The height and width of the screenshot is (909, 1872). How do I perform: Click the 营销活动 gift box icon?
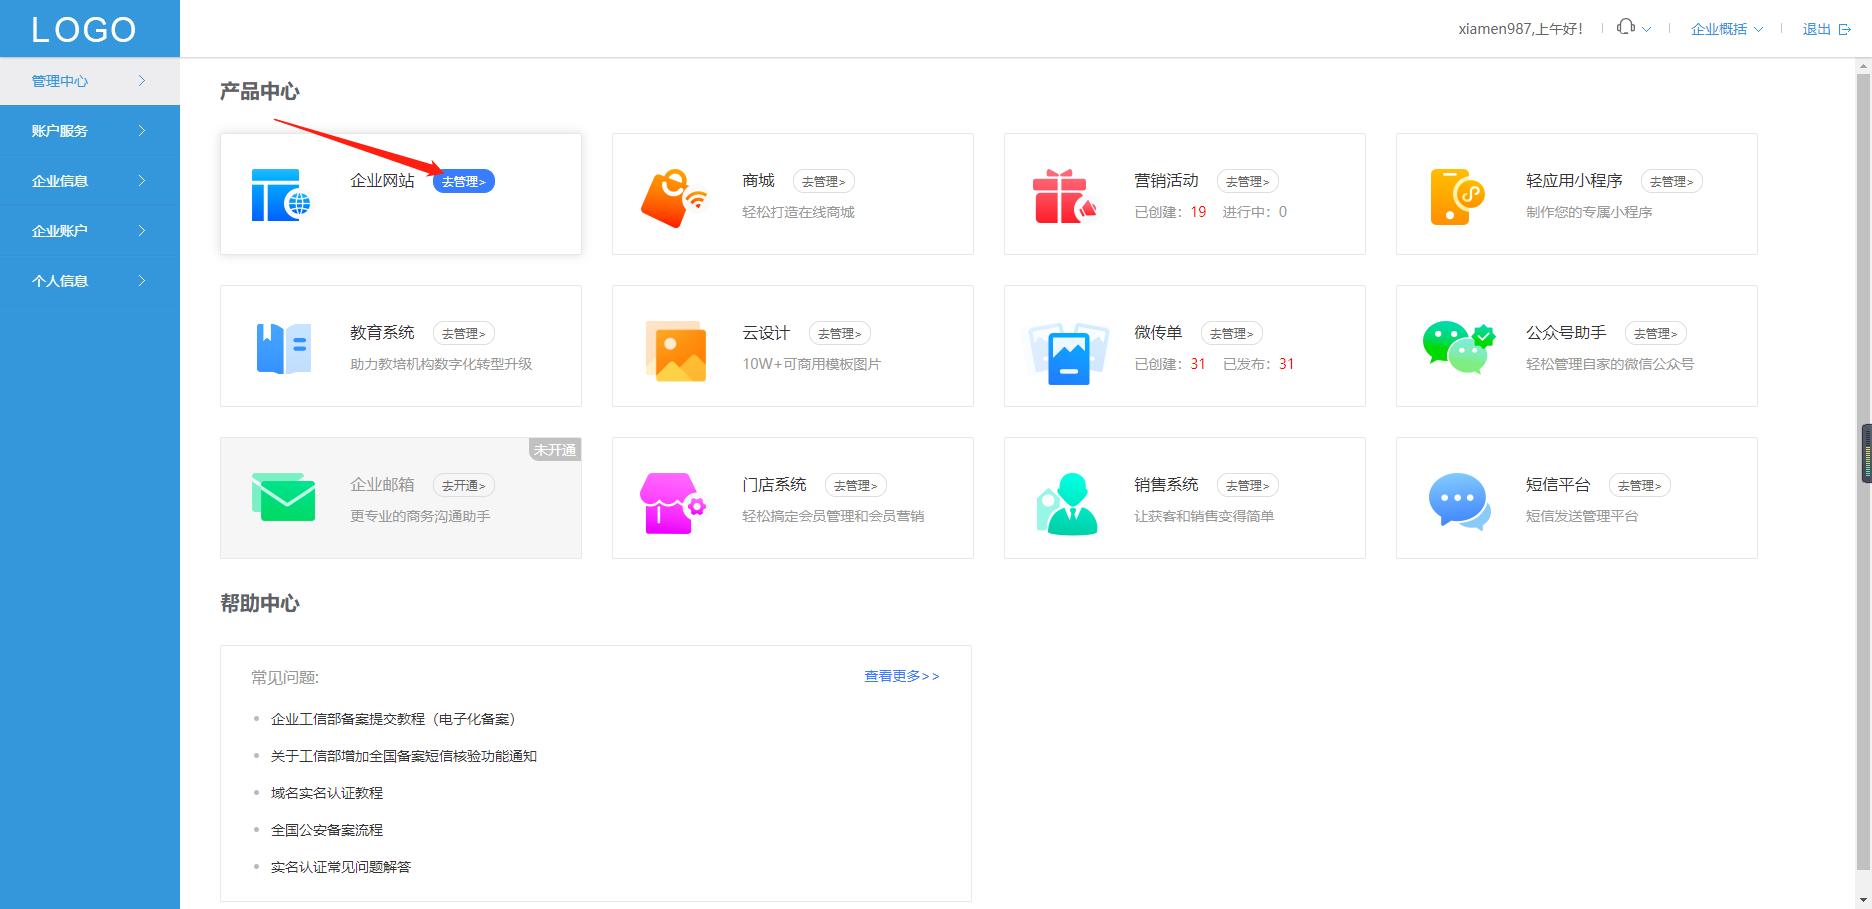[x=1063, y=193]
